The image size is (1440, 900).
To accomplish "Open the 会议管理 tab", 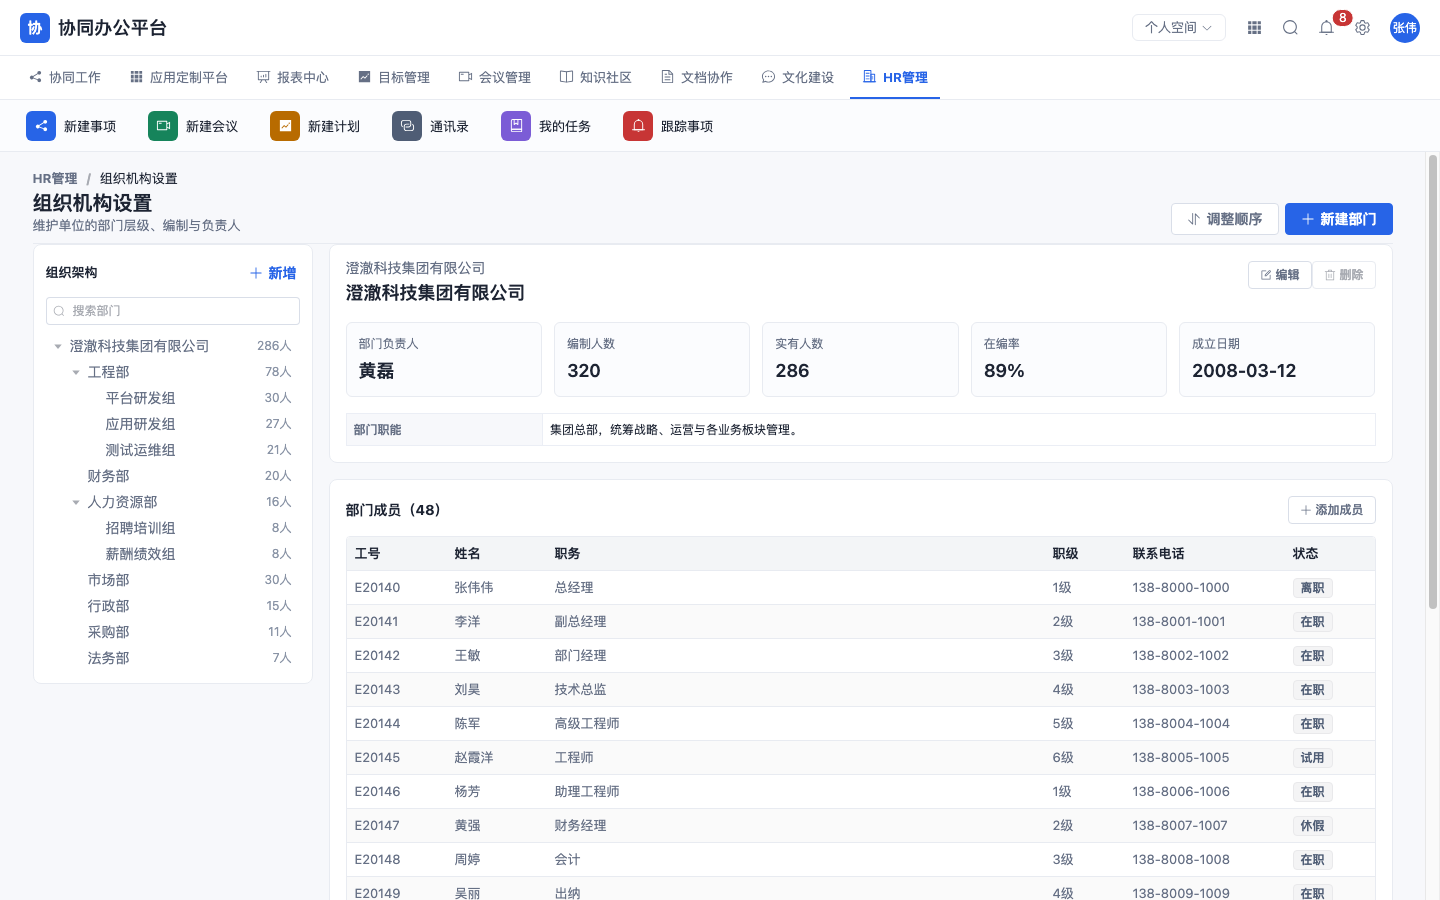I will (x=495, y=77).
